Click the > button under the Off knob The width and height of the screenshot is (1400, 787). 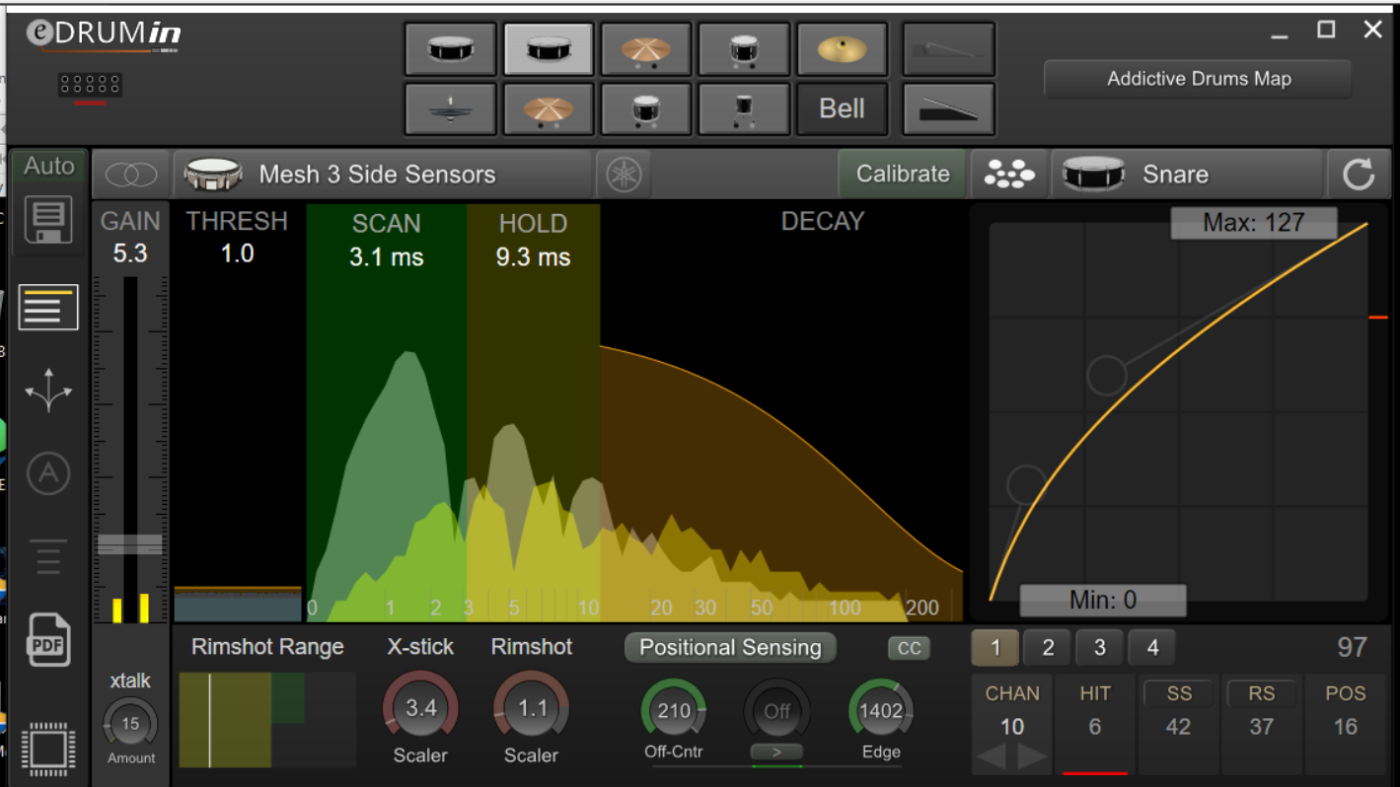[777, 751]
